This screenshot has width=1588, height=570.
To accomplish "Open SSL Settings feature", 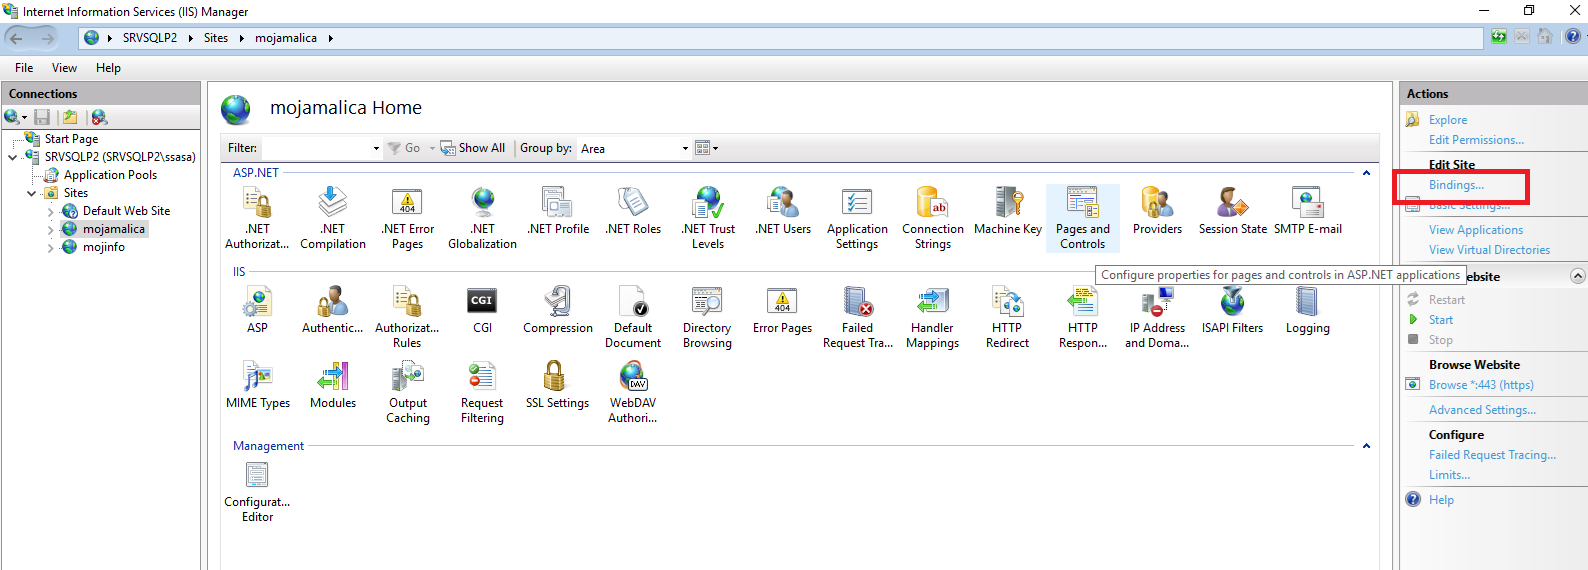I will (x=557, y=384).
